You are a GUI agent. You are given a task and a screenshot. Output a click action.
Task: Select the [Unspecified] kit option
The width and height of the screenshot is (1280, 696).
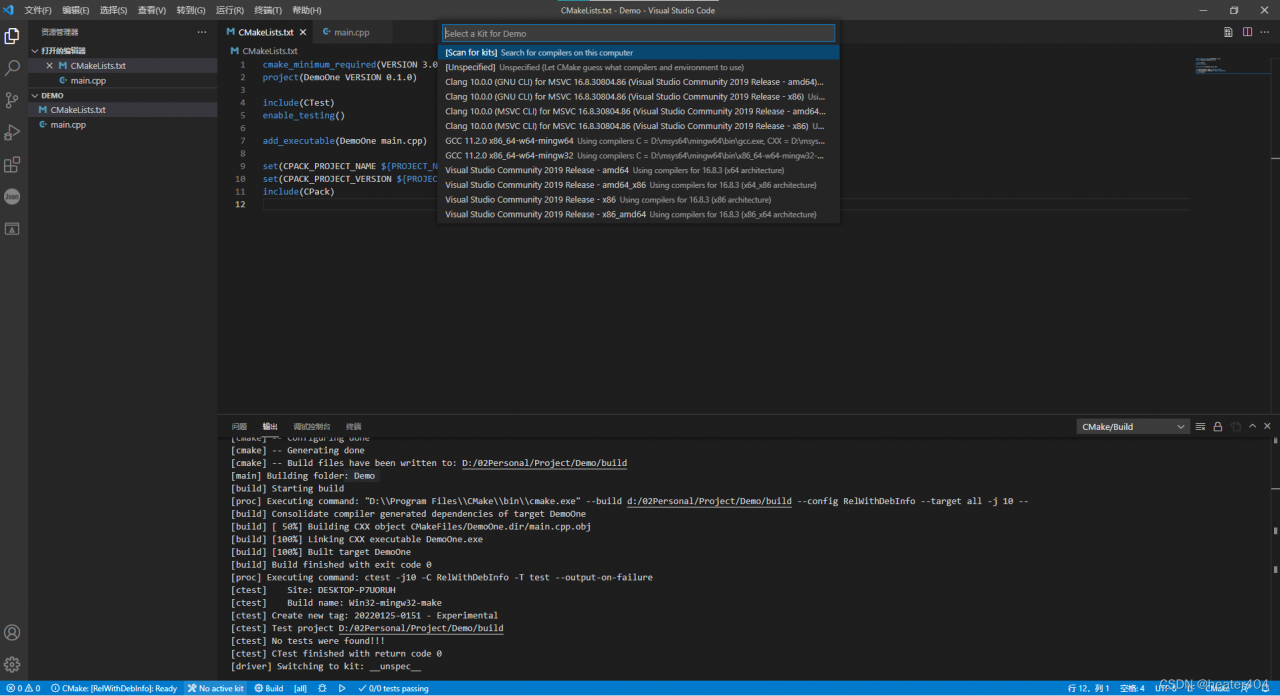[638, 67]
